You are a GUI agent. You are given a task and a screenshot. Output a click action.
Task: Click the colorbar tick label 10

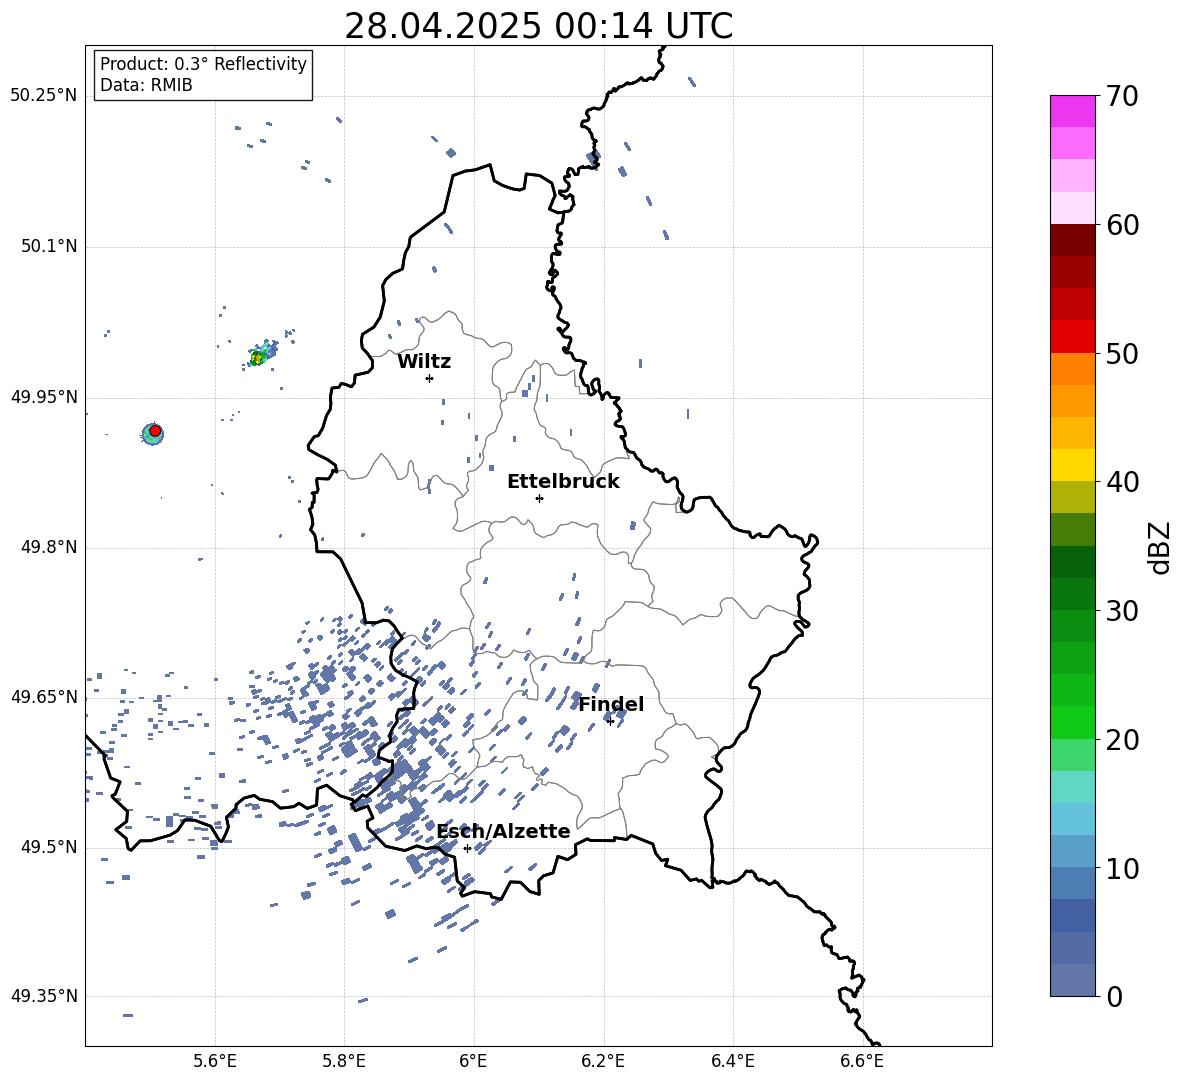pos(1122,869)
